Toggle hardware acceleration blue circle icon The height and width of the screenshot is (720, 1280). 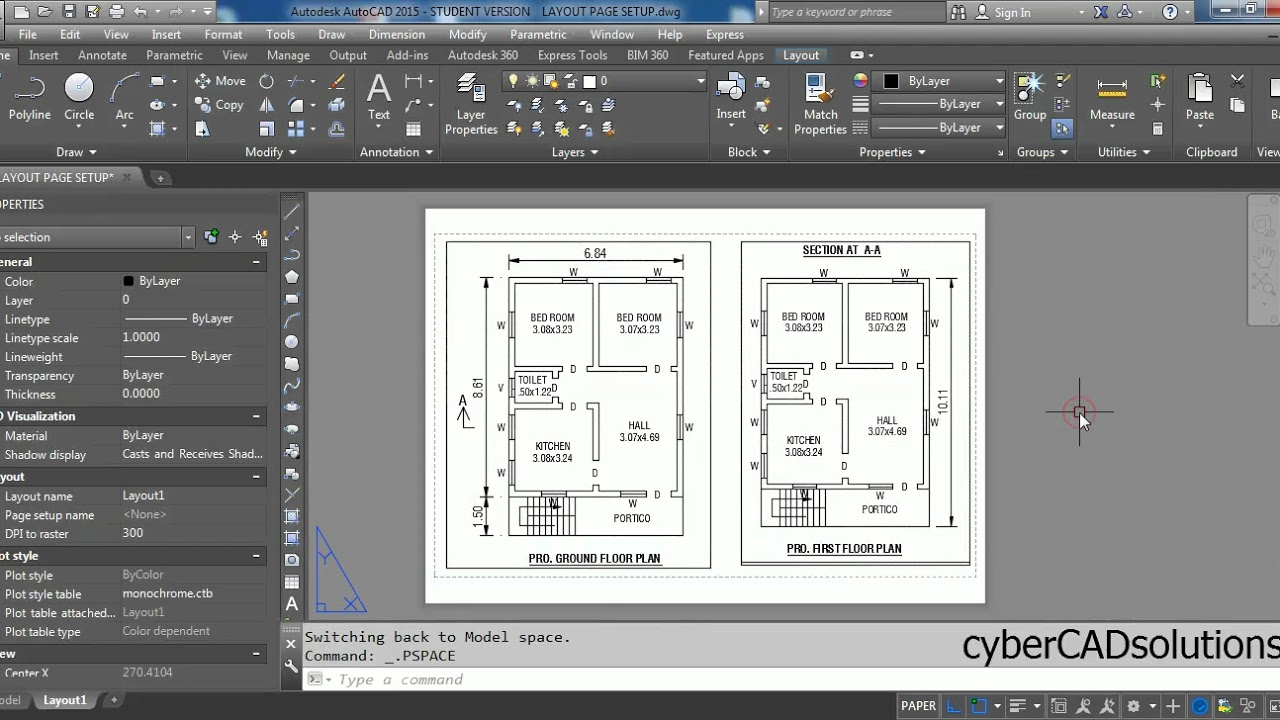(1200, 706)
